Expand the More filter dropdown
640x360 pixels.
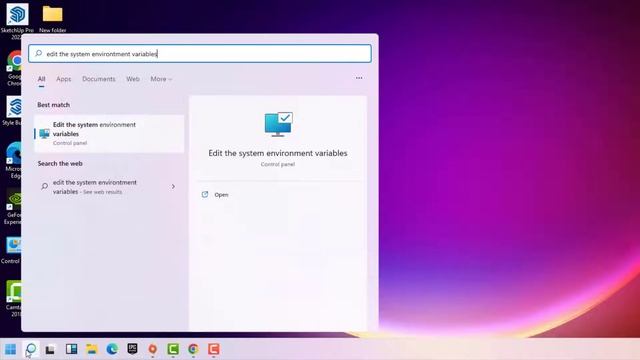tap(161, 79)
